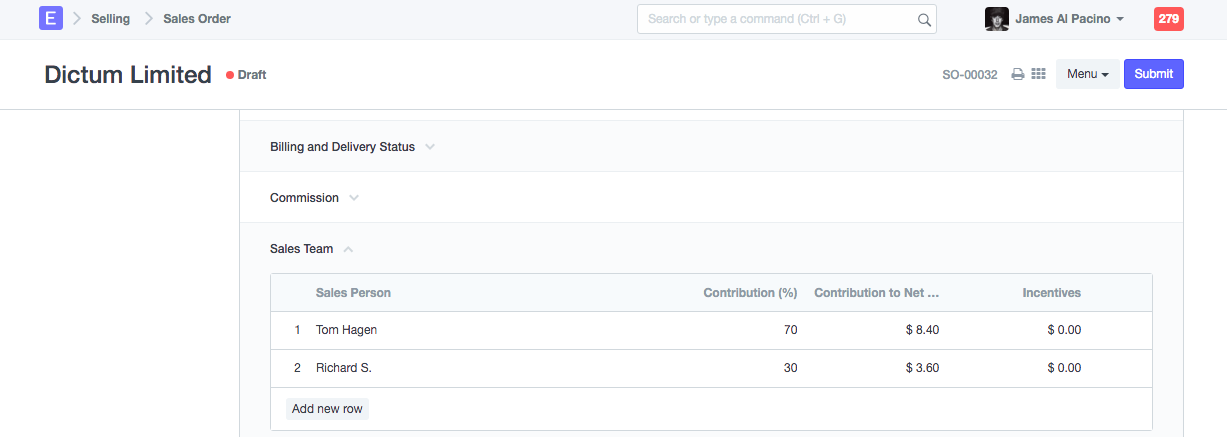Click Add new row in Sales Team
This screenshot has width=1227, height=437.
click(327, 409)
